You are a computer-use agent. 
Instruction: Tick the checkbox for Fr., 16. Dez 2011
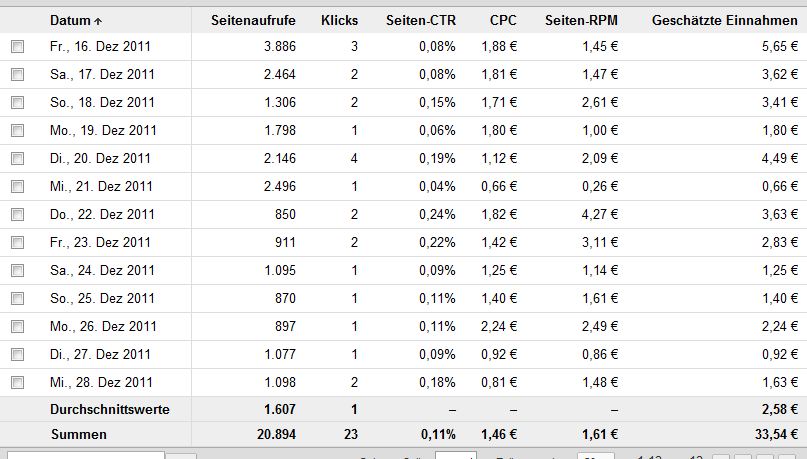pos(17,47)
